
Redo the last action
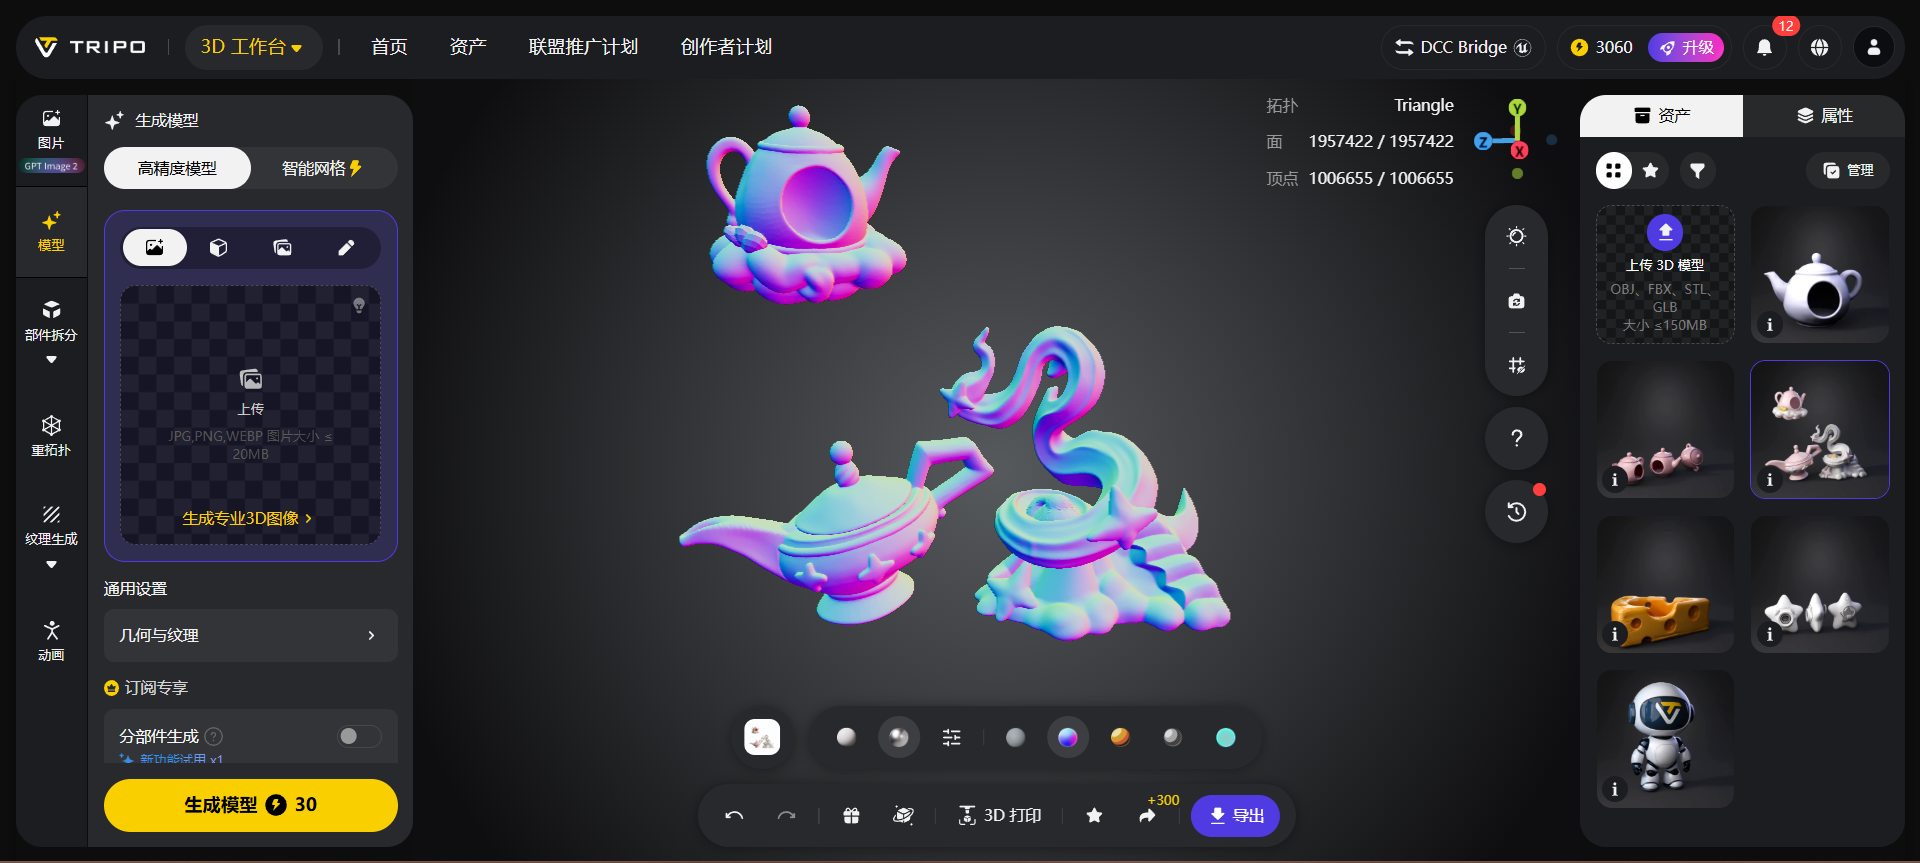click(x=787, y=816)
